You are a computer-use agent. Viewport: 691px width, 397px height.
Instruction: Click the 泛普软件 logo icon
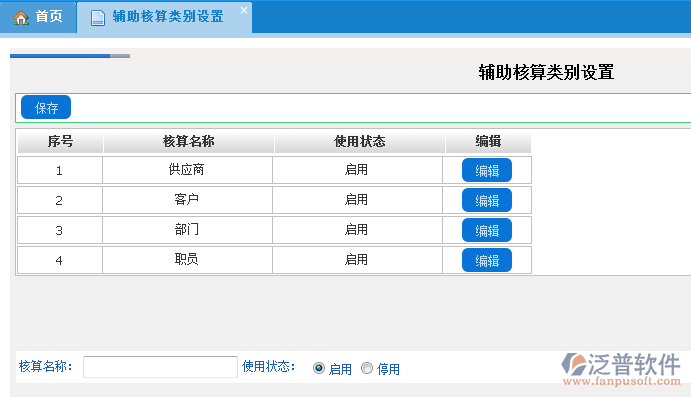(573, 364)
